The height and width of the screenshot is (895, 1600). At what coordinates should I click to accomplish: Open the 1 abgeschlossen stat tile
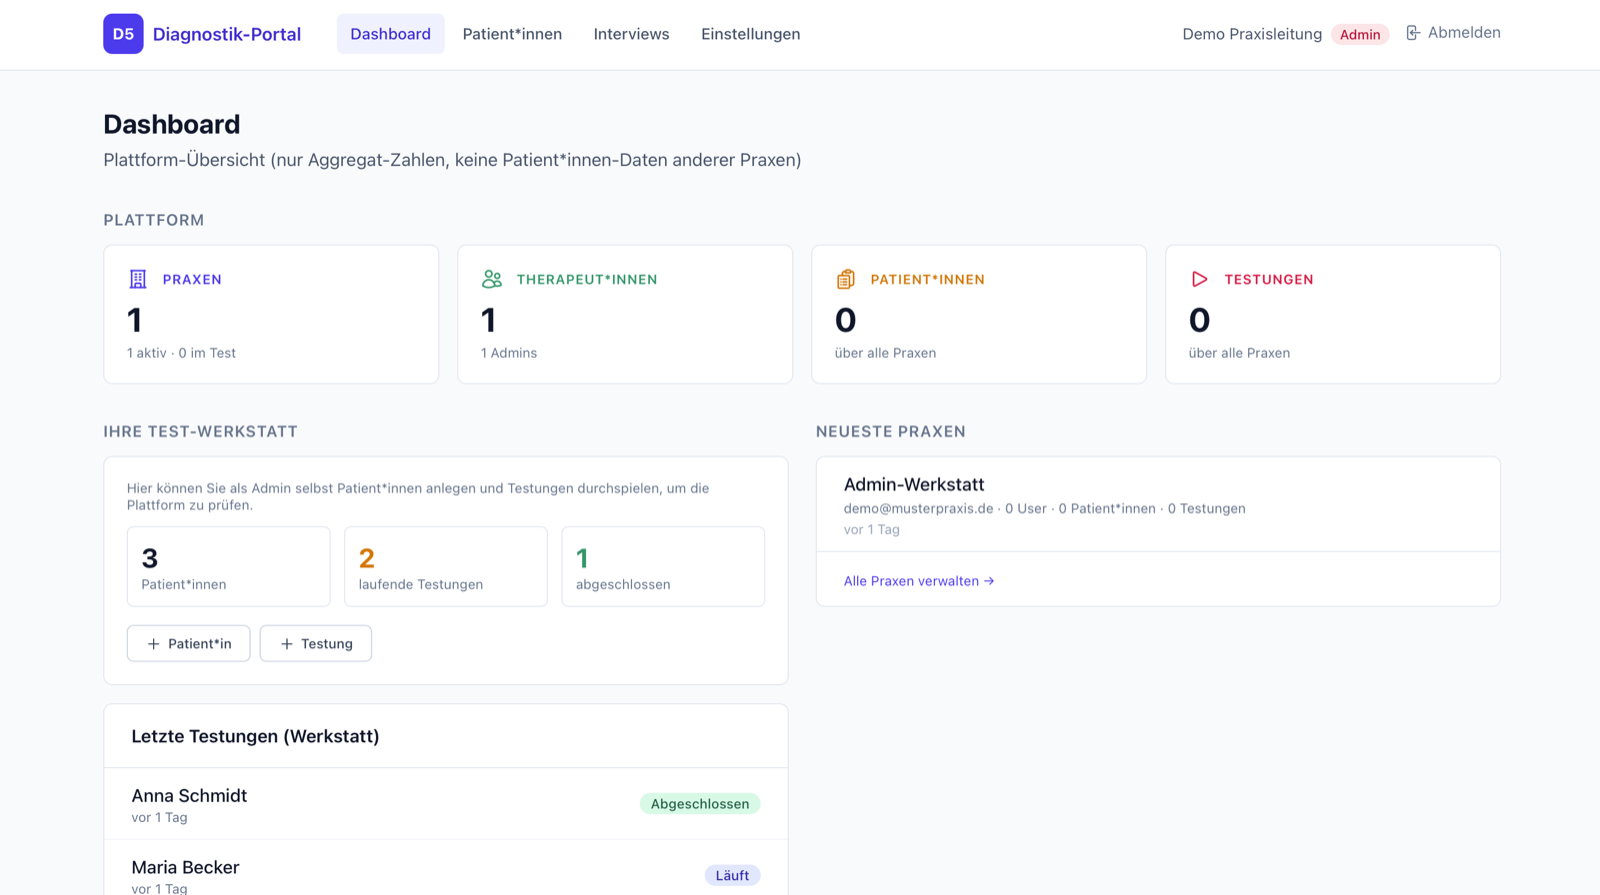[663, 567]
